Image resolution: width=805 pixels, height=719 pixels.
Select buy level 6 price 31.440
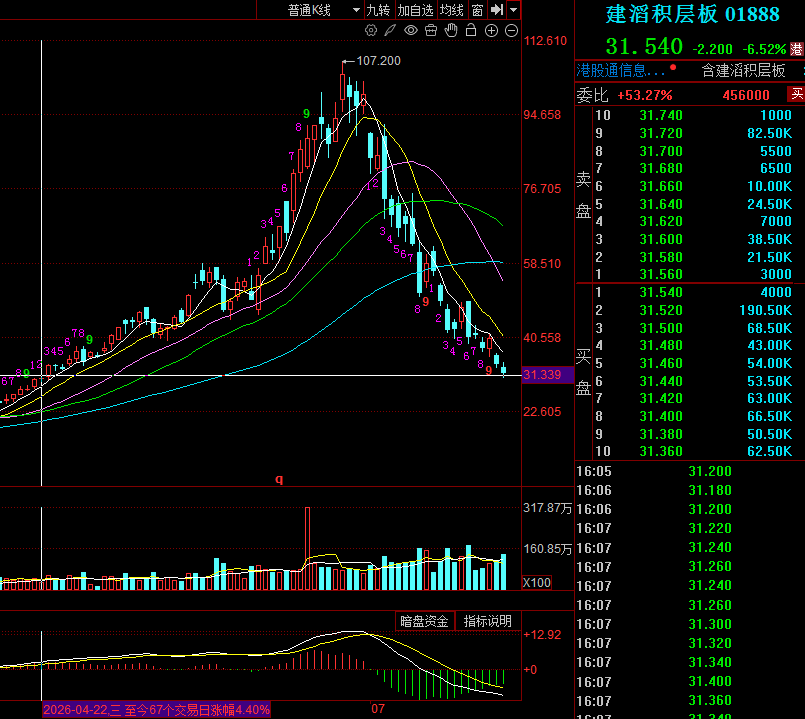(x=661, y=381)
